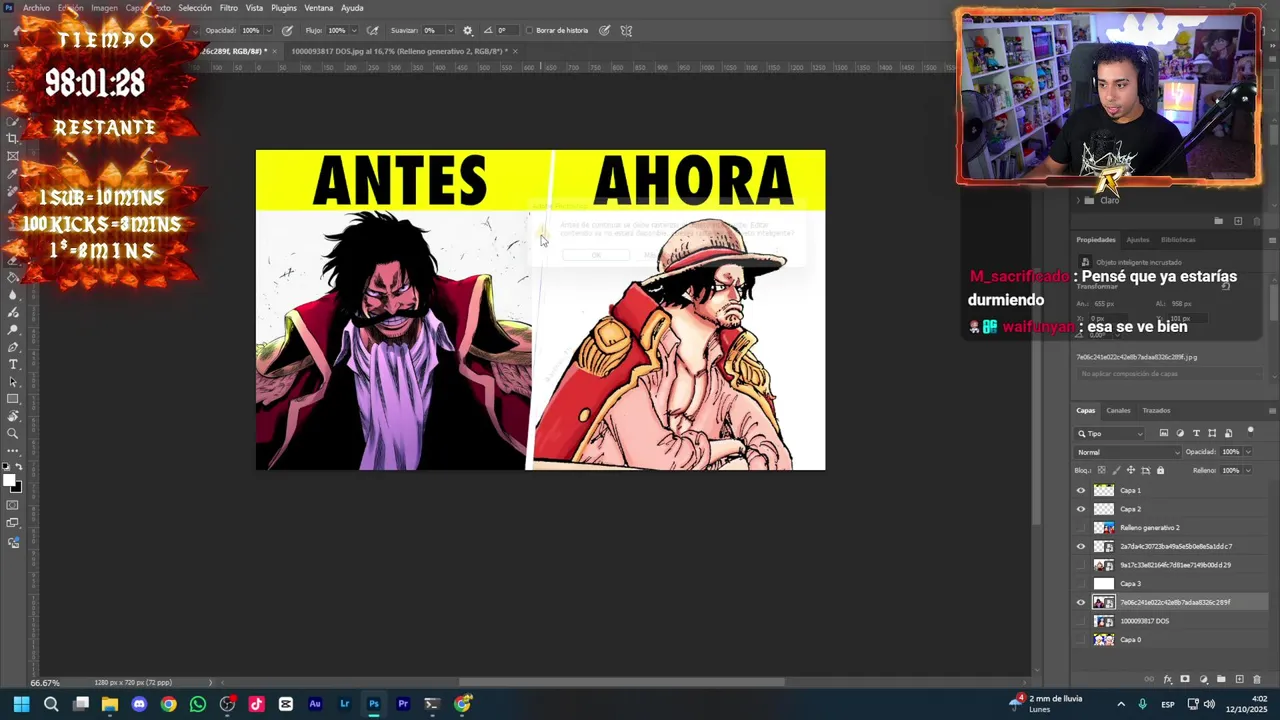The width and height of the screenshot is (1280, 720).
Task: Filter layers by type (T) icon
Action: pos(1196,433)
